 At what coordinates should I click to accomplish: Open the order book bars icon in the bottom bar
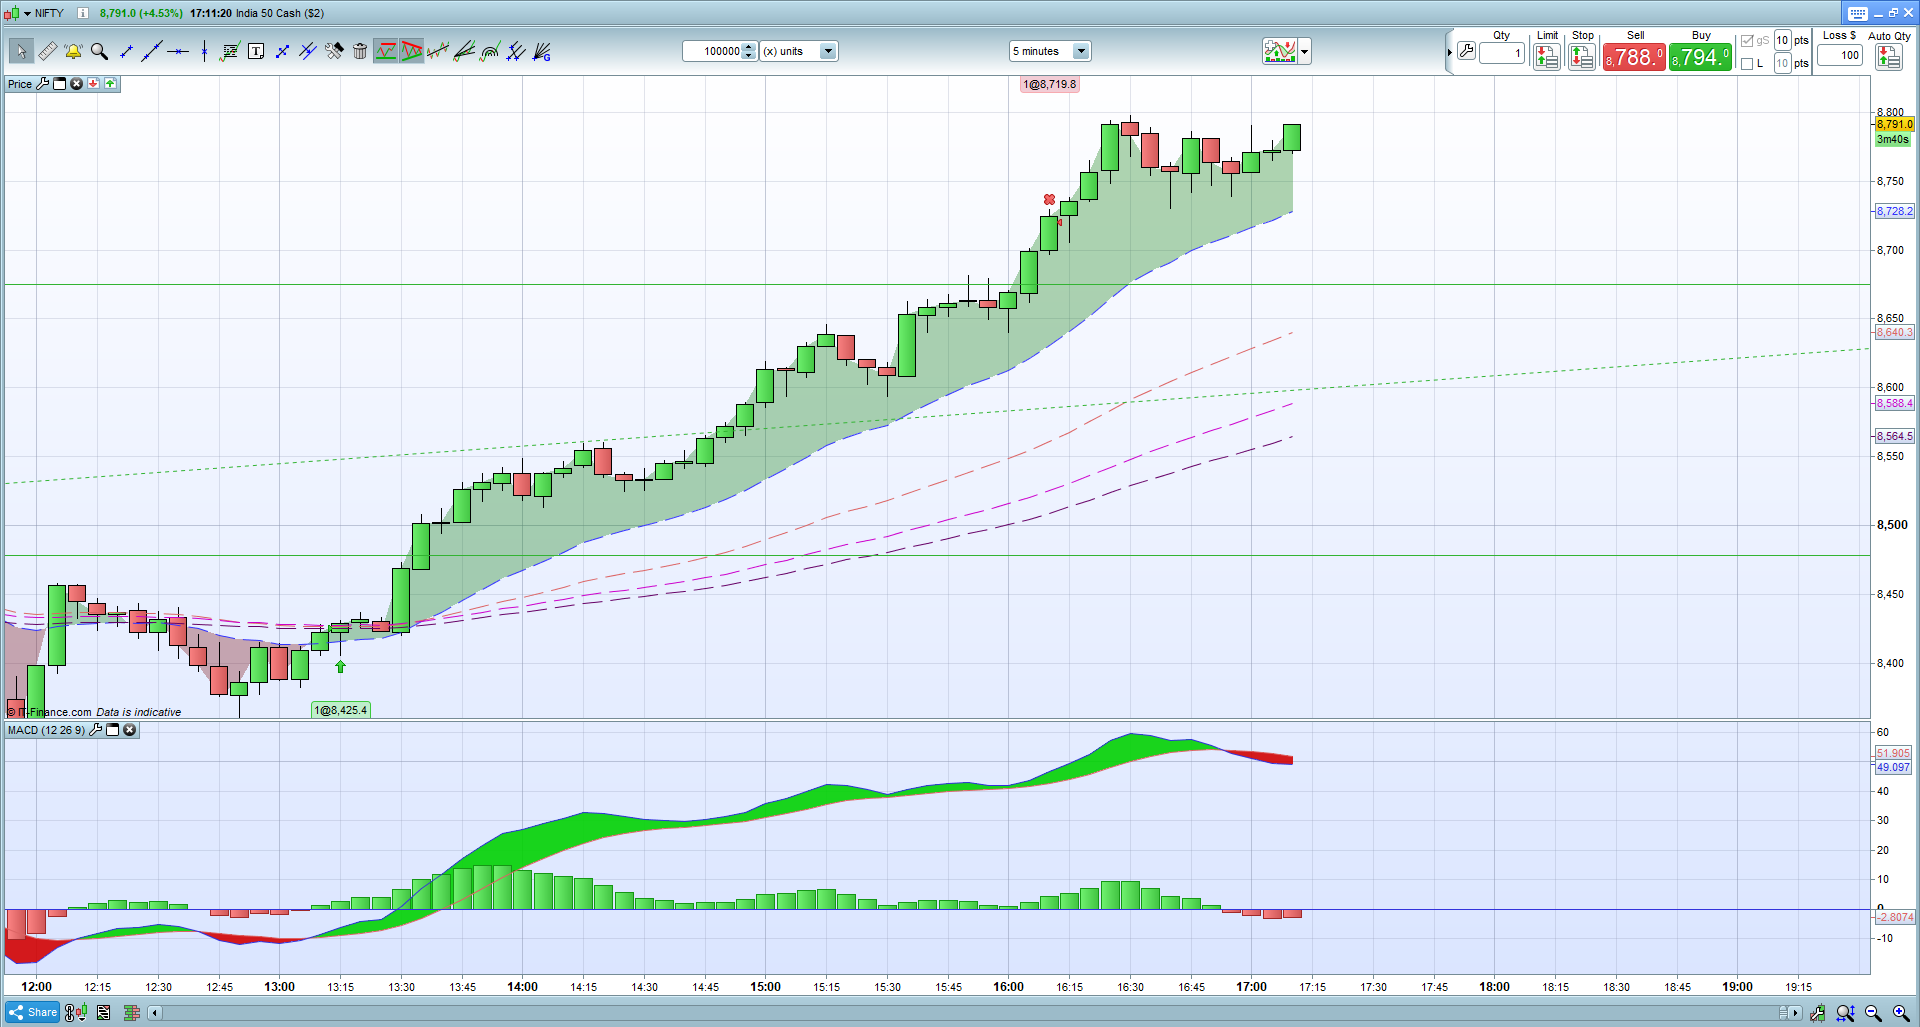131,1013
